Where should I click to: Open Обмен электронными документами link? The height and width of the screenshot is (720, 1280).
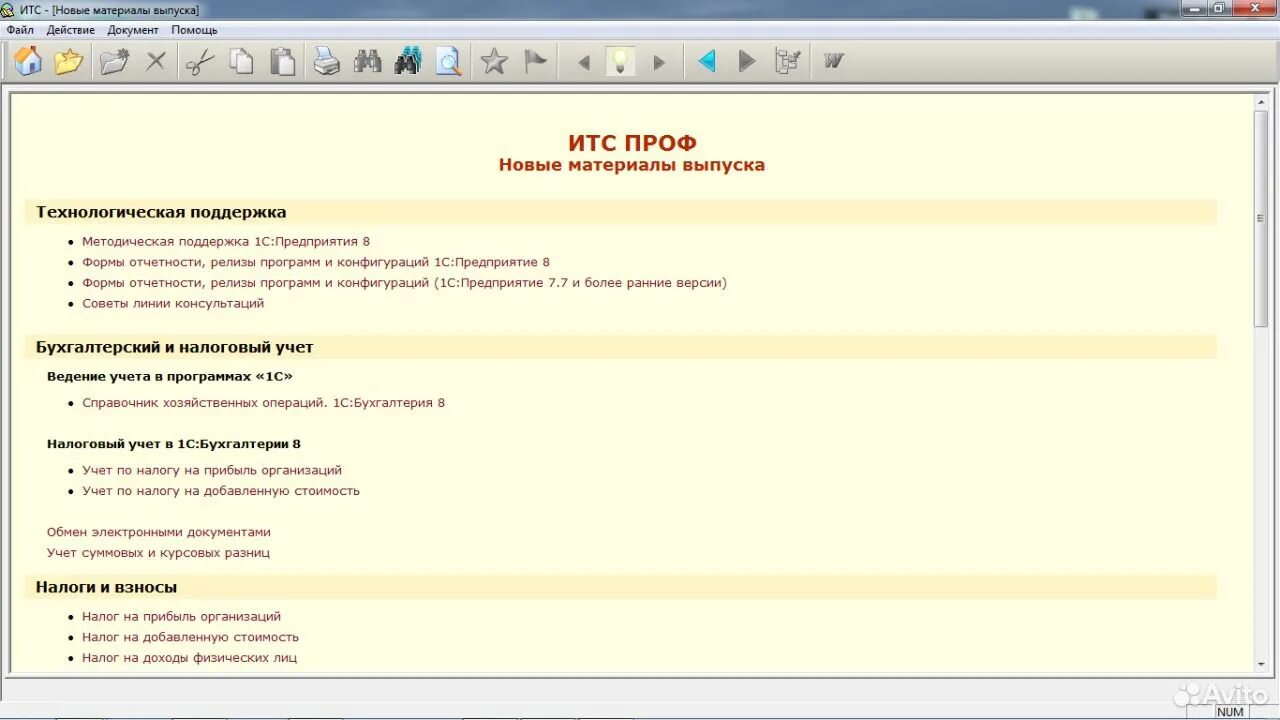159,532
